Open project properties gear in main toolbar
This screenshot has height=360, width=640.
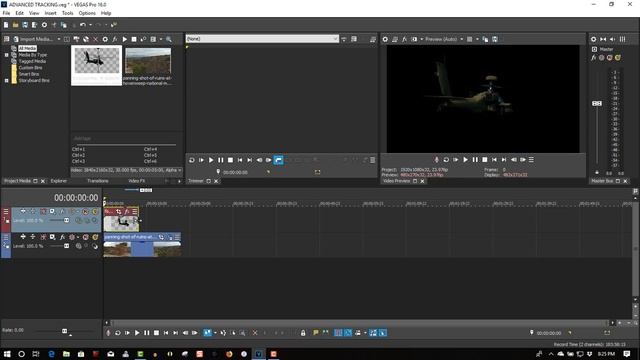coord(44,25)
